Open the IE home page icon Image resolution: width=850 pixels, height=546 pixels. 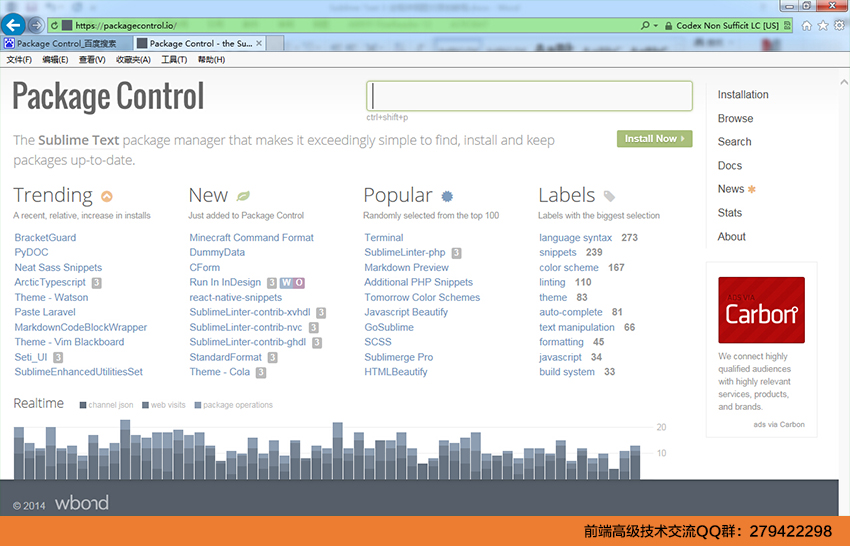pos(806,25)
